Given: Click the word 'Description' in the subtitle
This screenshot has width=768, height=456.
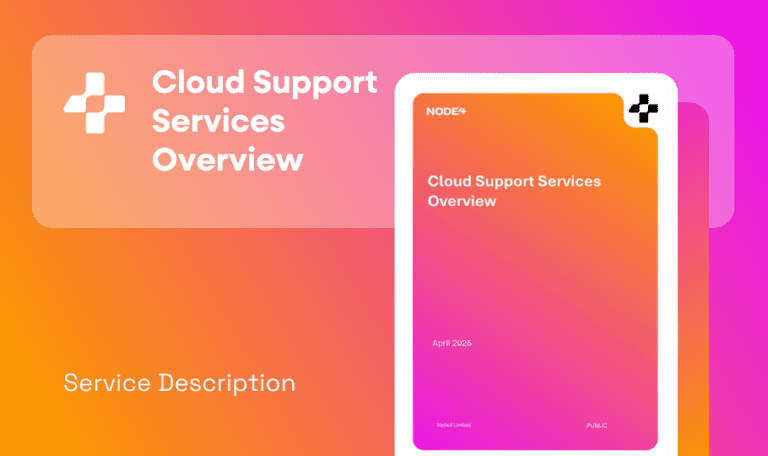Looking at the screenshot, I should coord(226,383).
